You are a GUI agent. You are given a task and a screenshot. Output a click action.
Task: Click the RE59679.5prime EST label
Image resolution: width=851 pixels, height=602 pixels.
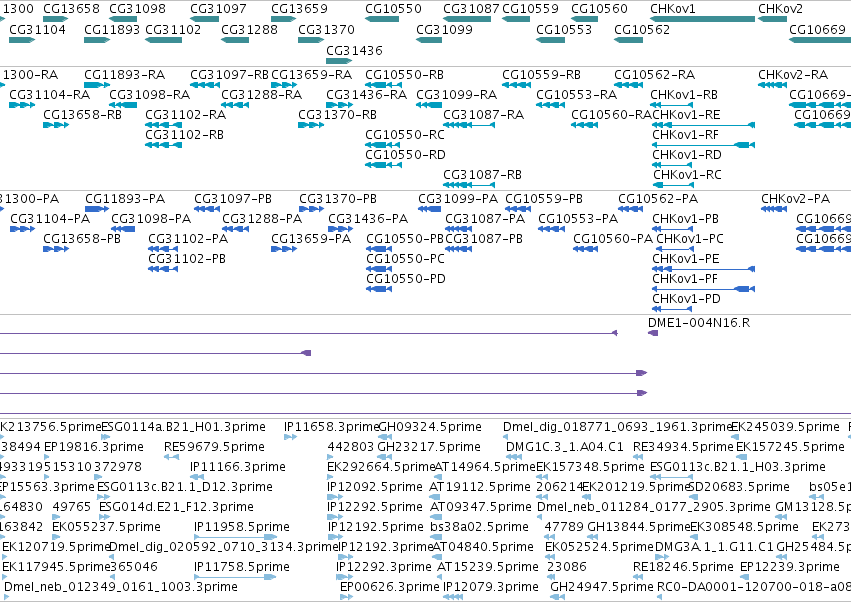pos(214,447)
